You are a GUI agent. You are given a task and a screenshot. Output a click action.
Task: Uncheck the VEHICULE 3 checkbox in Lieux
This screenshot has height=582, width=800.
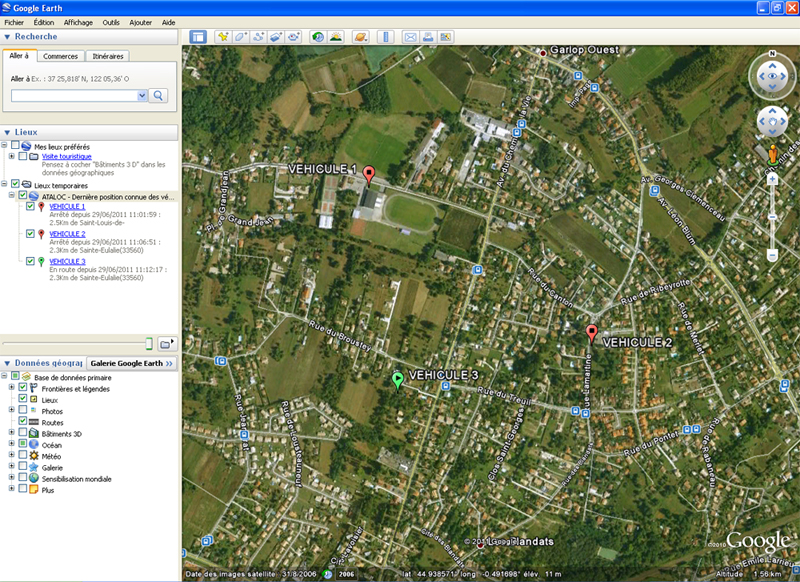point(30,261)
